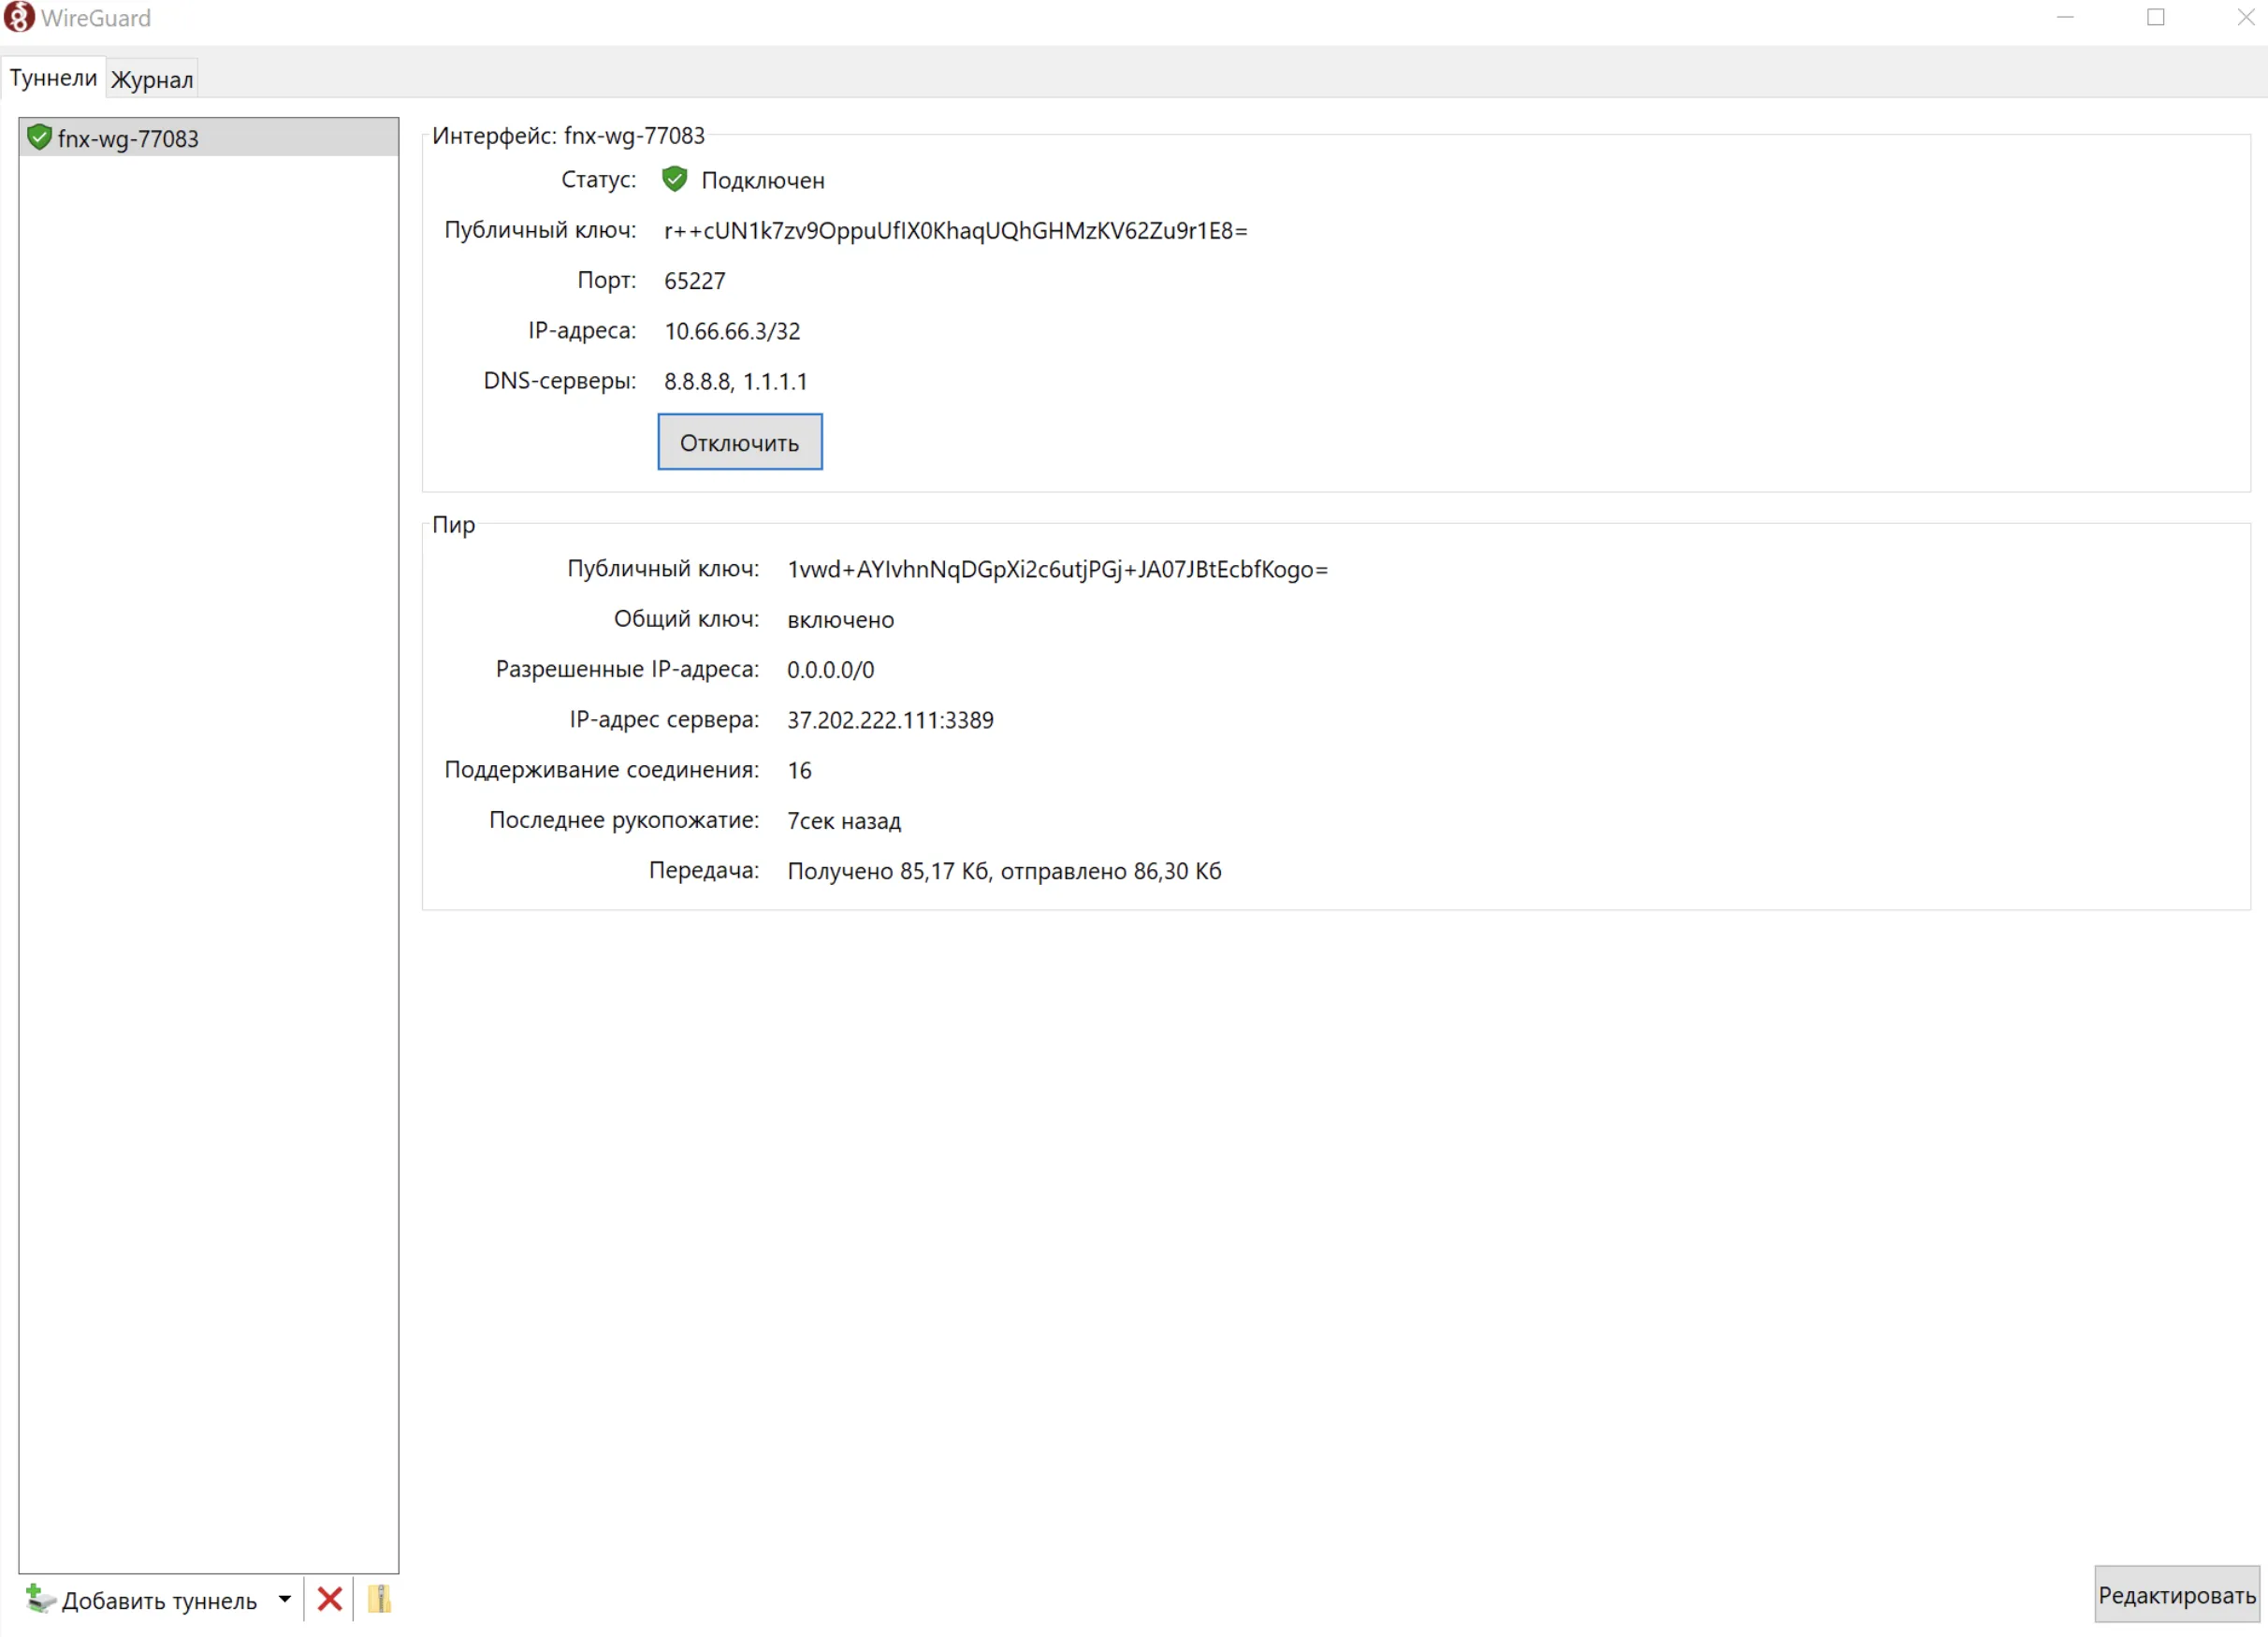Click IP address 10.66.66.3/32
Viewport: 2268px width, 1637px height.
732,330
